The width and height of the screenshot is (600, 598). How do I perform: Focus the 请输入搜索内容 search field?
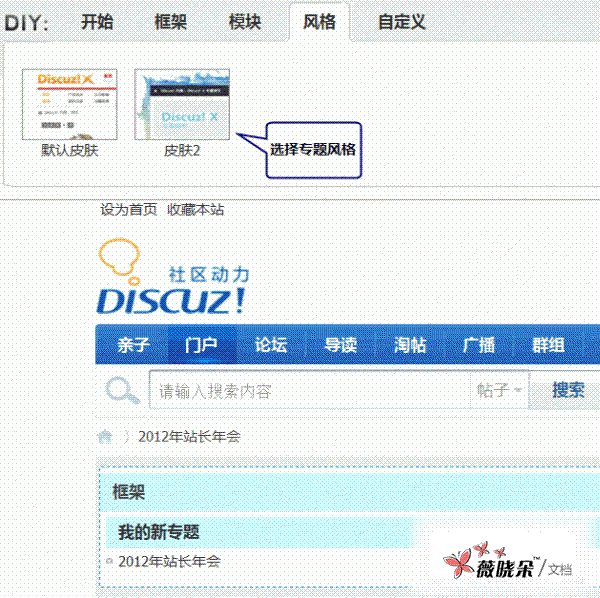pyautogui.click(x=308, y=391)
